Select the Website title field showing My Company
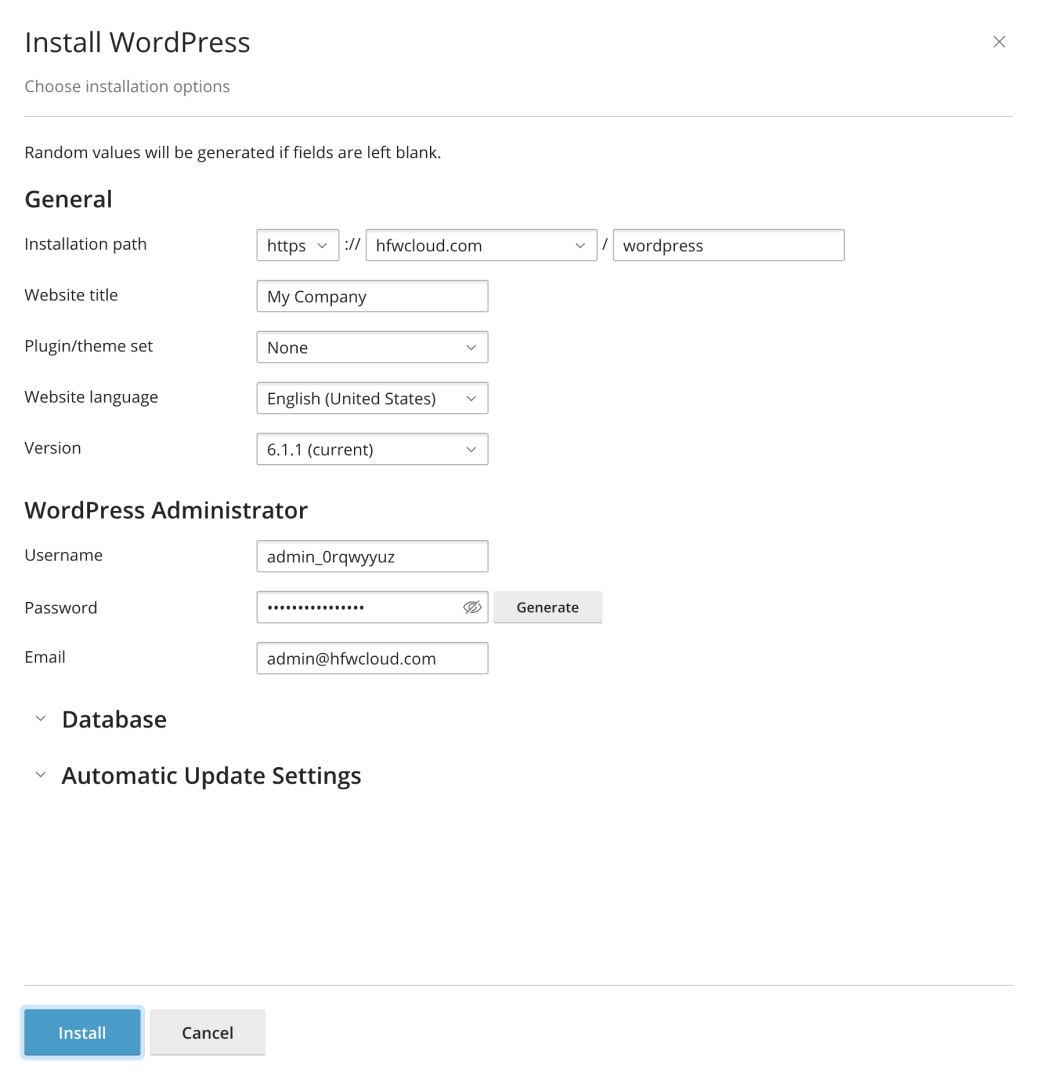The height and width of the screenshot is (1088, 1040). pos(372,296)
